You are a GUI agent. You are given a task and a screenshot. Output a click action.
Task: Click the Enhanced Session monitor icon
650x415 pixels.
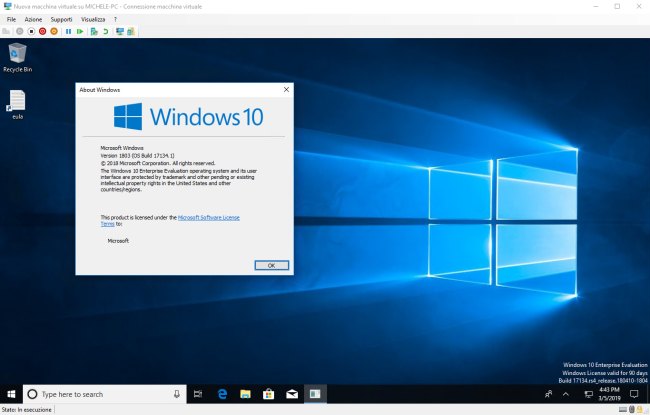tap(120, 32)
